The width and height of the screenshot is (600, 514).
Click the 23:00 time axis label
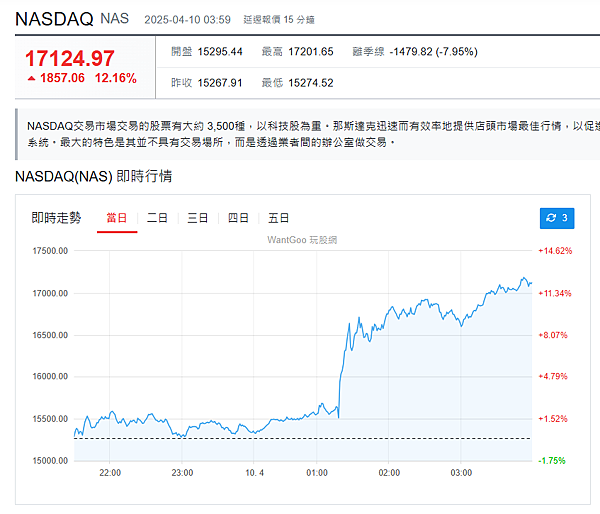pos(182,473)
